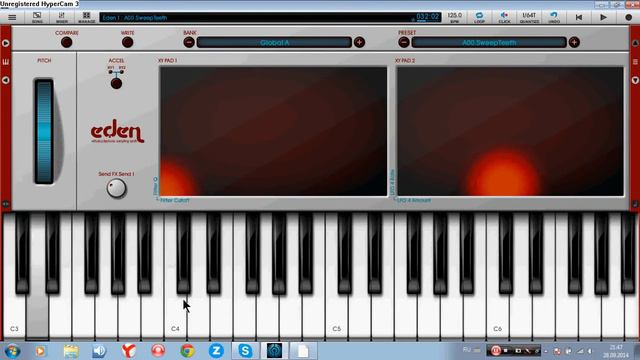Toggle the Compare button

(67, 42)
